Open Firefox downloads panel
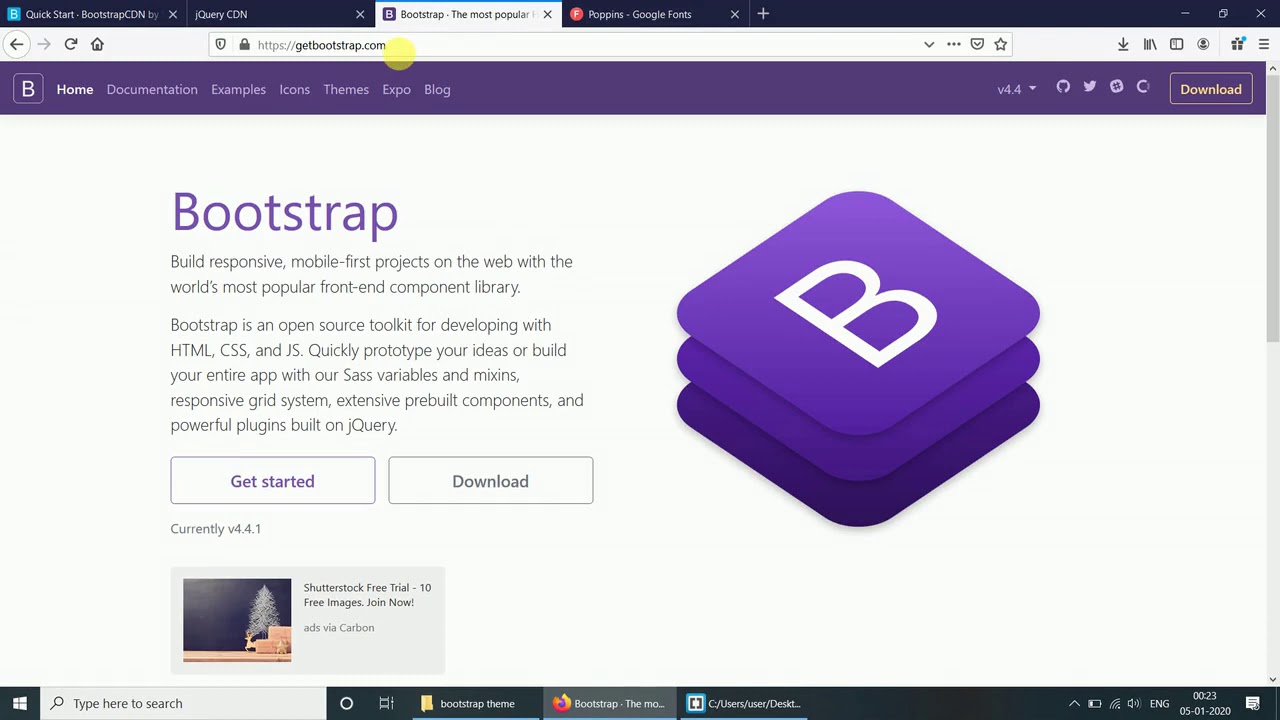The width and height of the screenshot is (1280, 720). pyautogui.click(x=1123, y=44)
